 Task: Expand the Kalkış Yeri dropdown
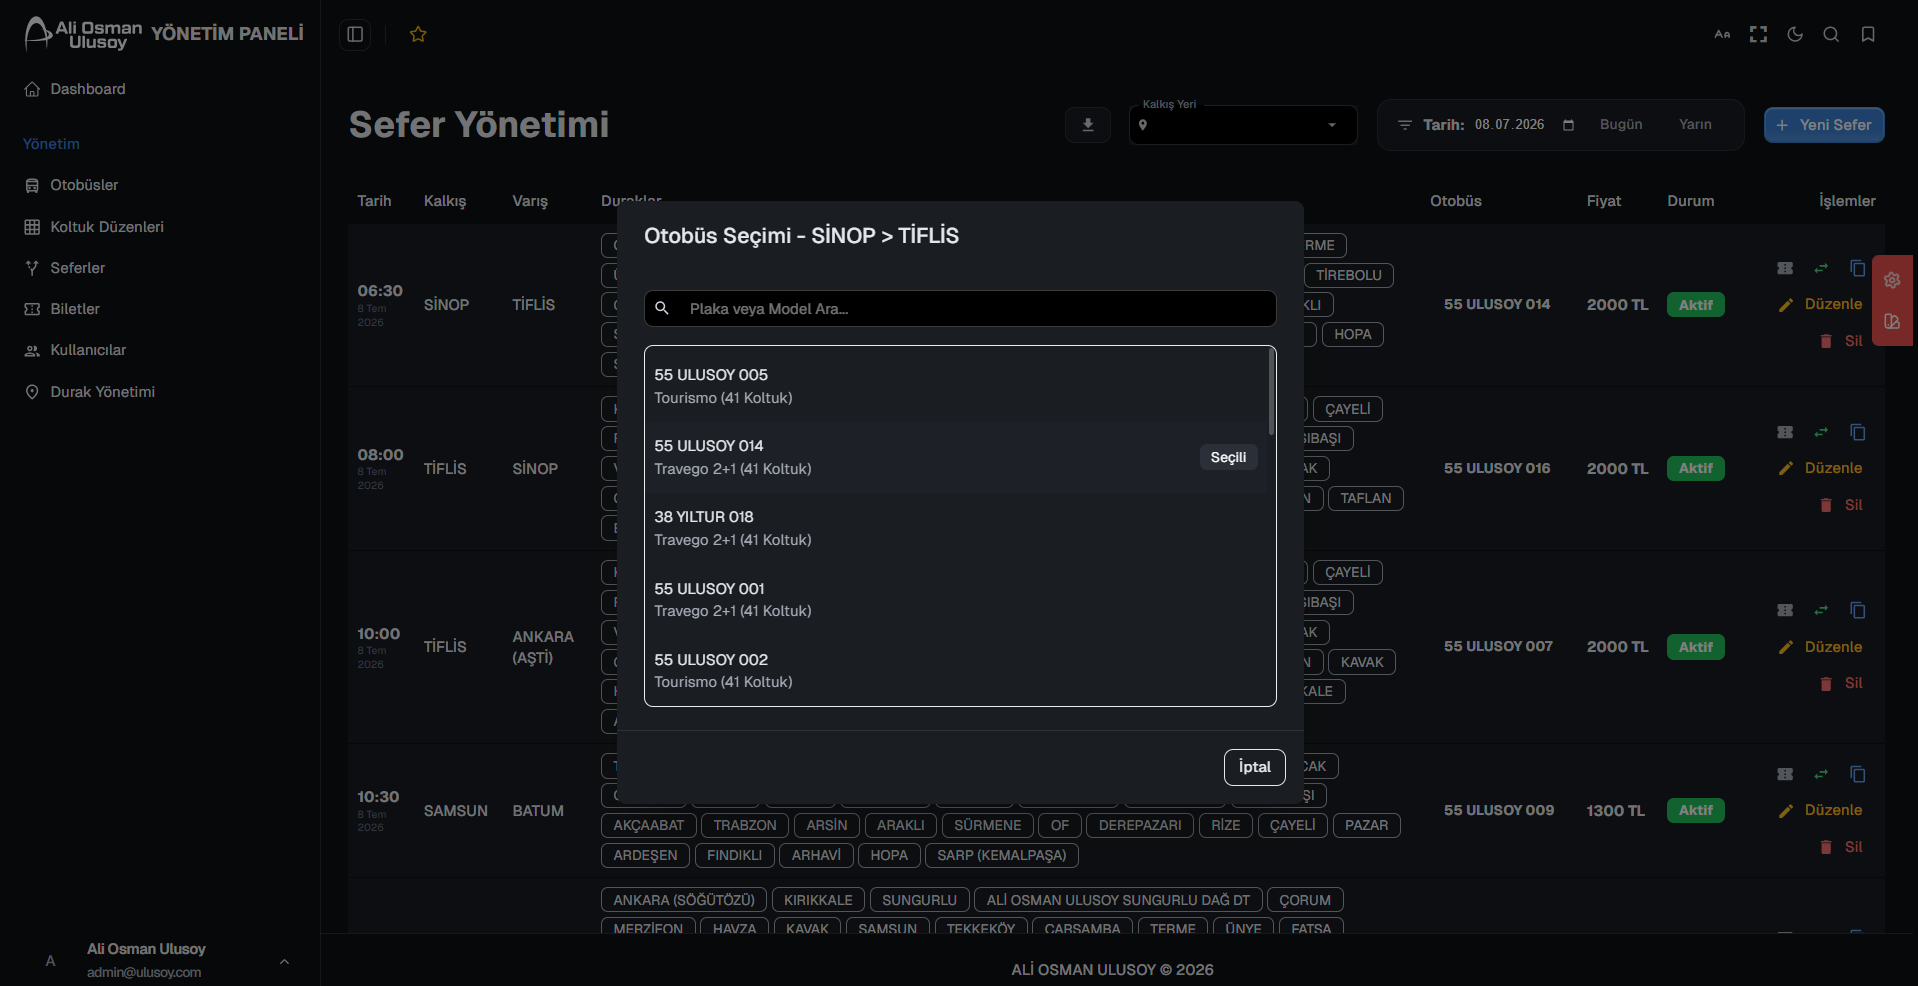pos(1243,125)
